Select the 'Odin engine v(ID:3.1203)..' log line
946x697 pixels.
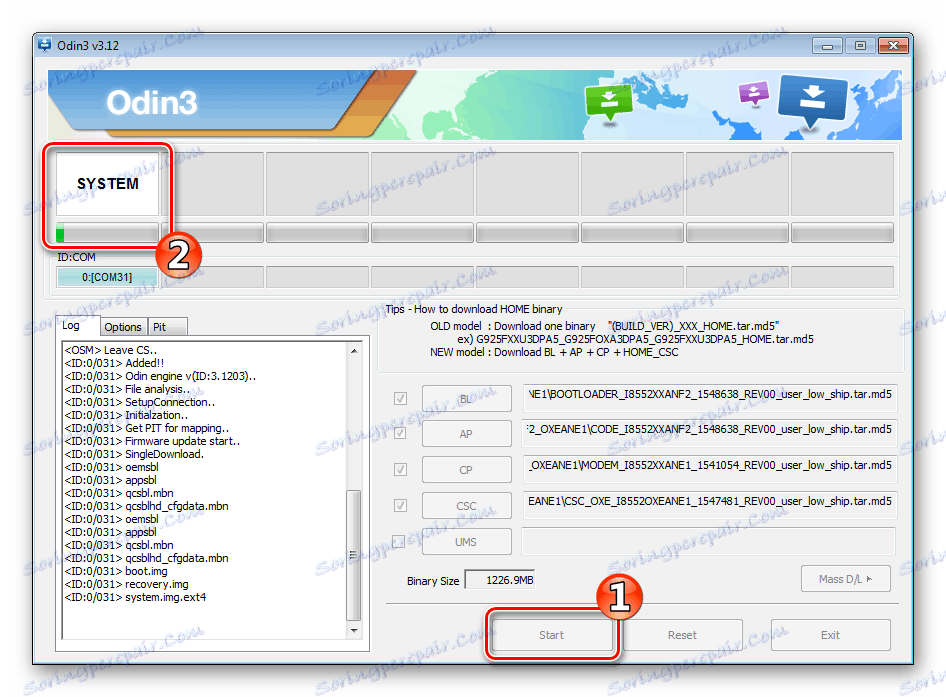coord(160,376)
